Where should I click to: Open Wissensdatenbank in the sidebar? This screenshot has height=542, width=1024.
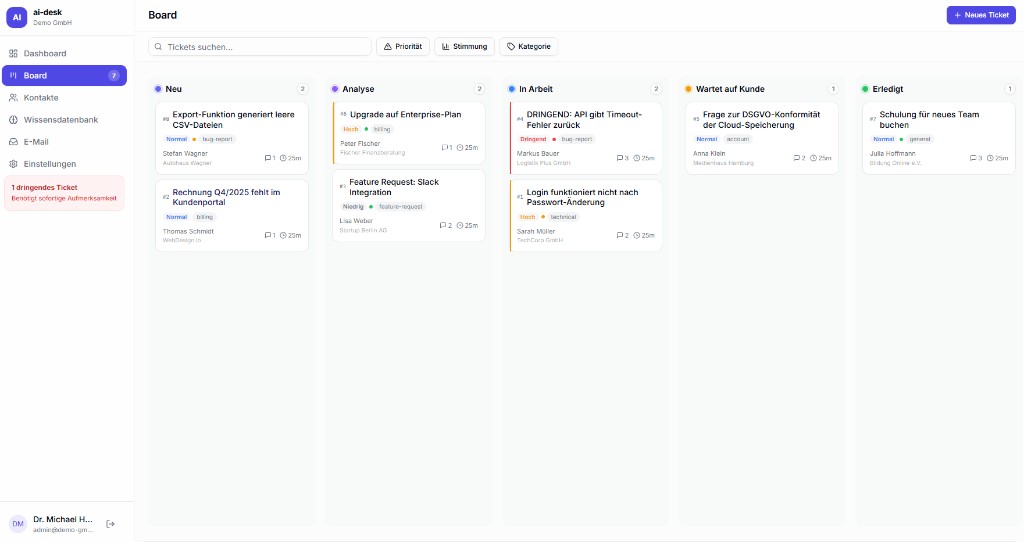[60, 119]
